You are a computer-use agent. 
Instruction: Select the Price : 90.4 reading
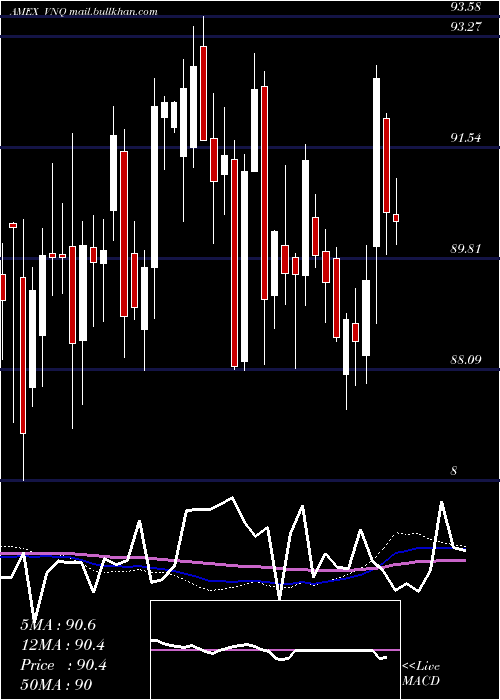coord(63,665)
